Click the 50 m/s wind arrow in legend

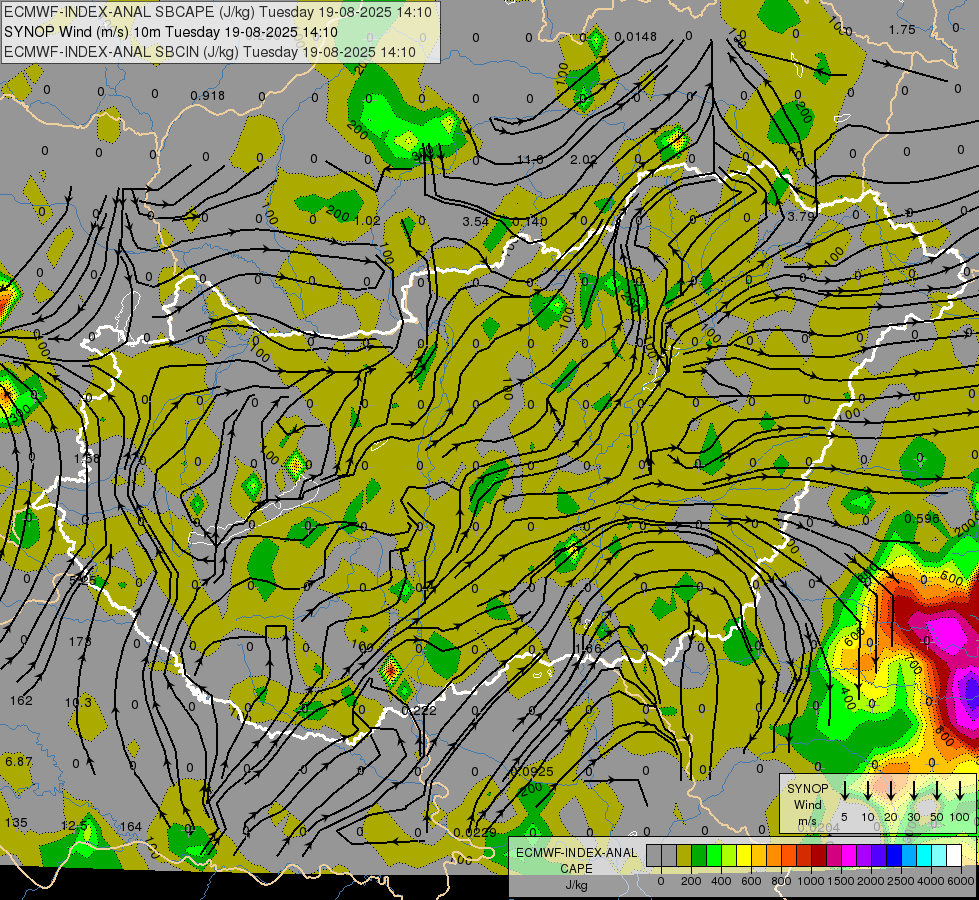click(x=937, y=791)
